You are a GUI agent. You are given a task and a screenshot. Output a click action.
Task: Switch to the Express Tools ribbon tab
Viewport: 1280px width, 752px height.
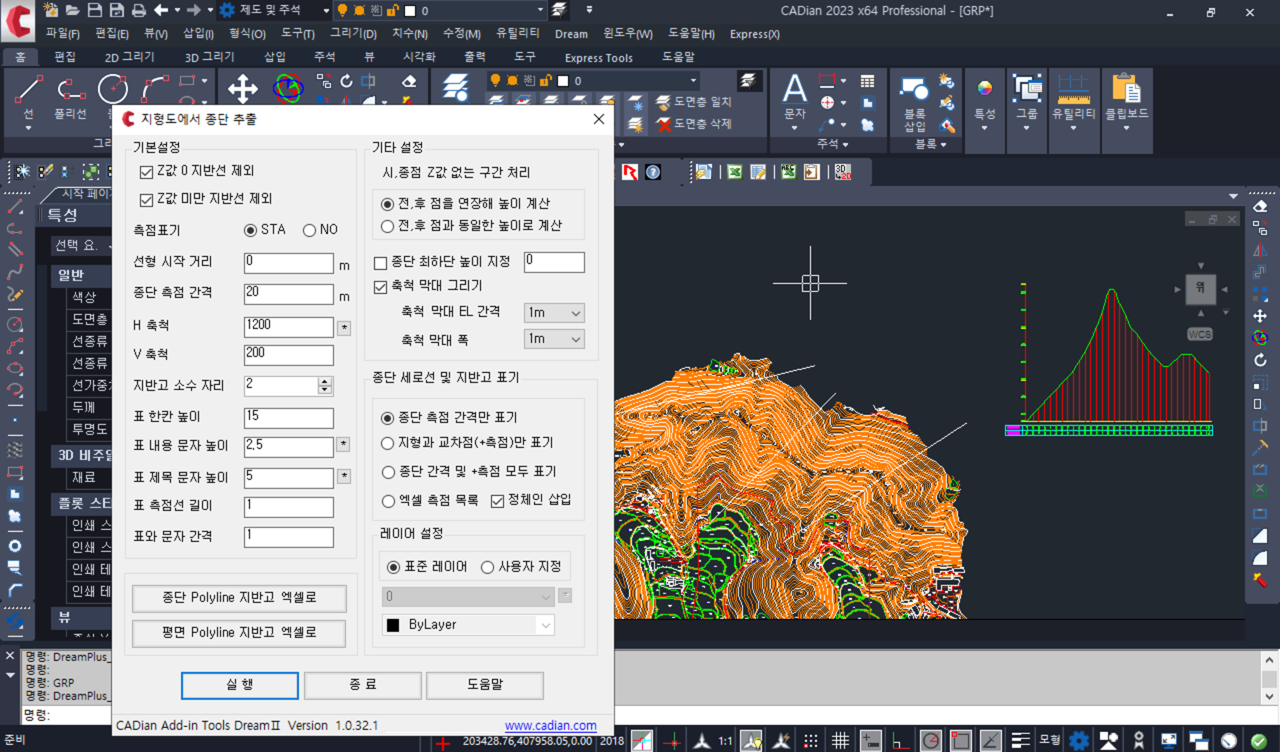(598, 58)
